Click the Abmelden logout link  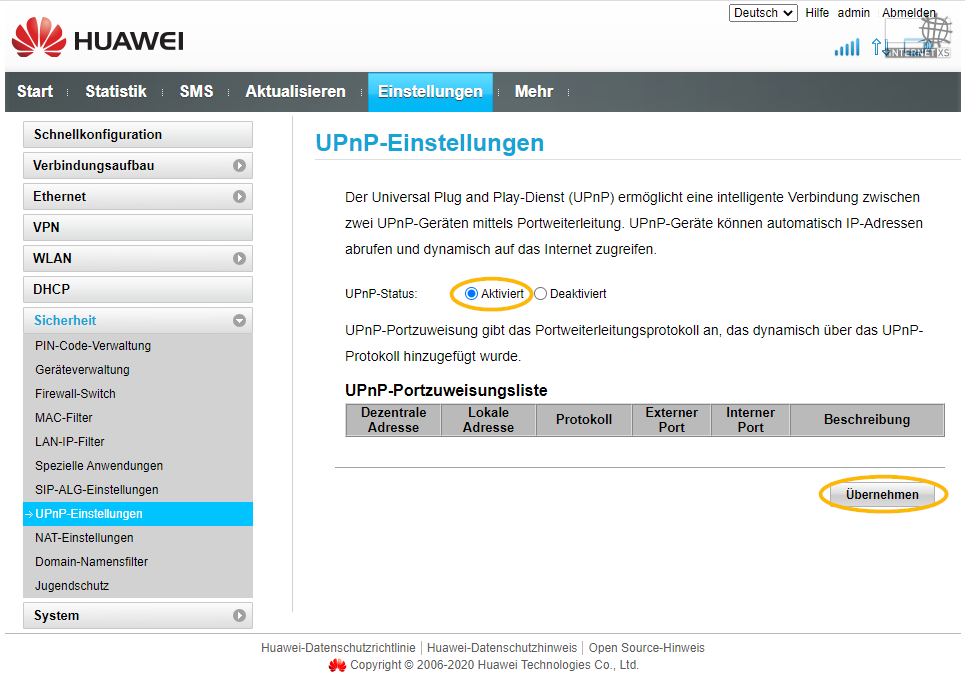(x=908, y=13)
